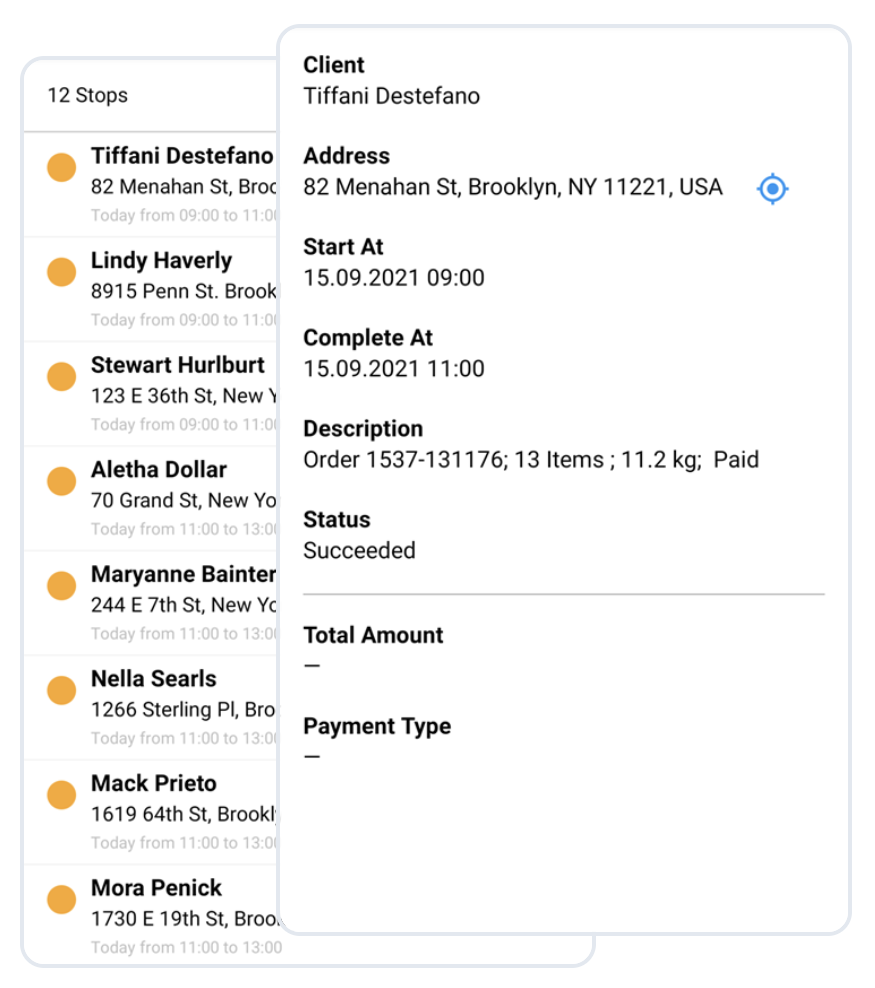
Task: Click the Succeeded status text
Action: coord(359,550)
